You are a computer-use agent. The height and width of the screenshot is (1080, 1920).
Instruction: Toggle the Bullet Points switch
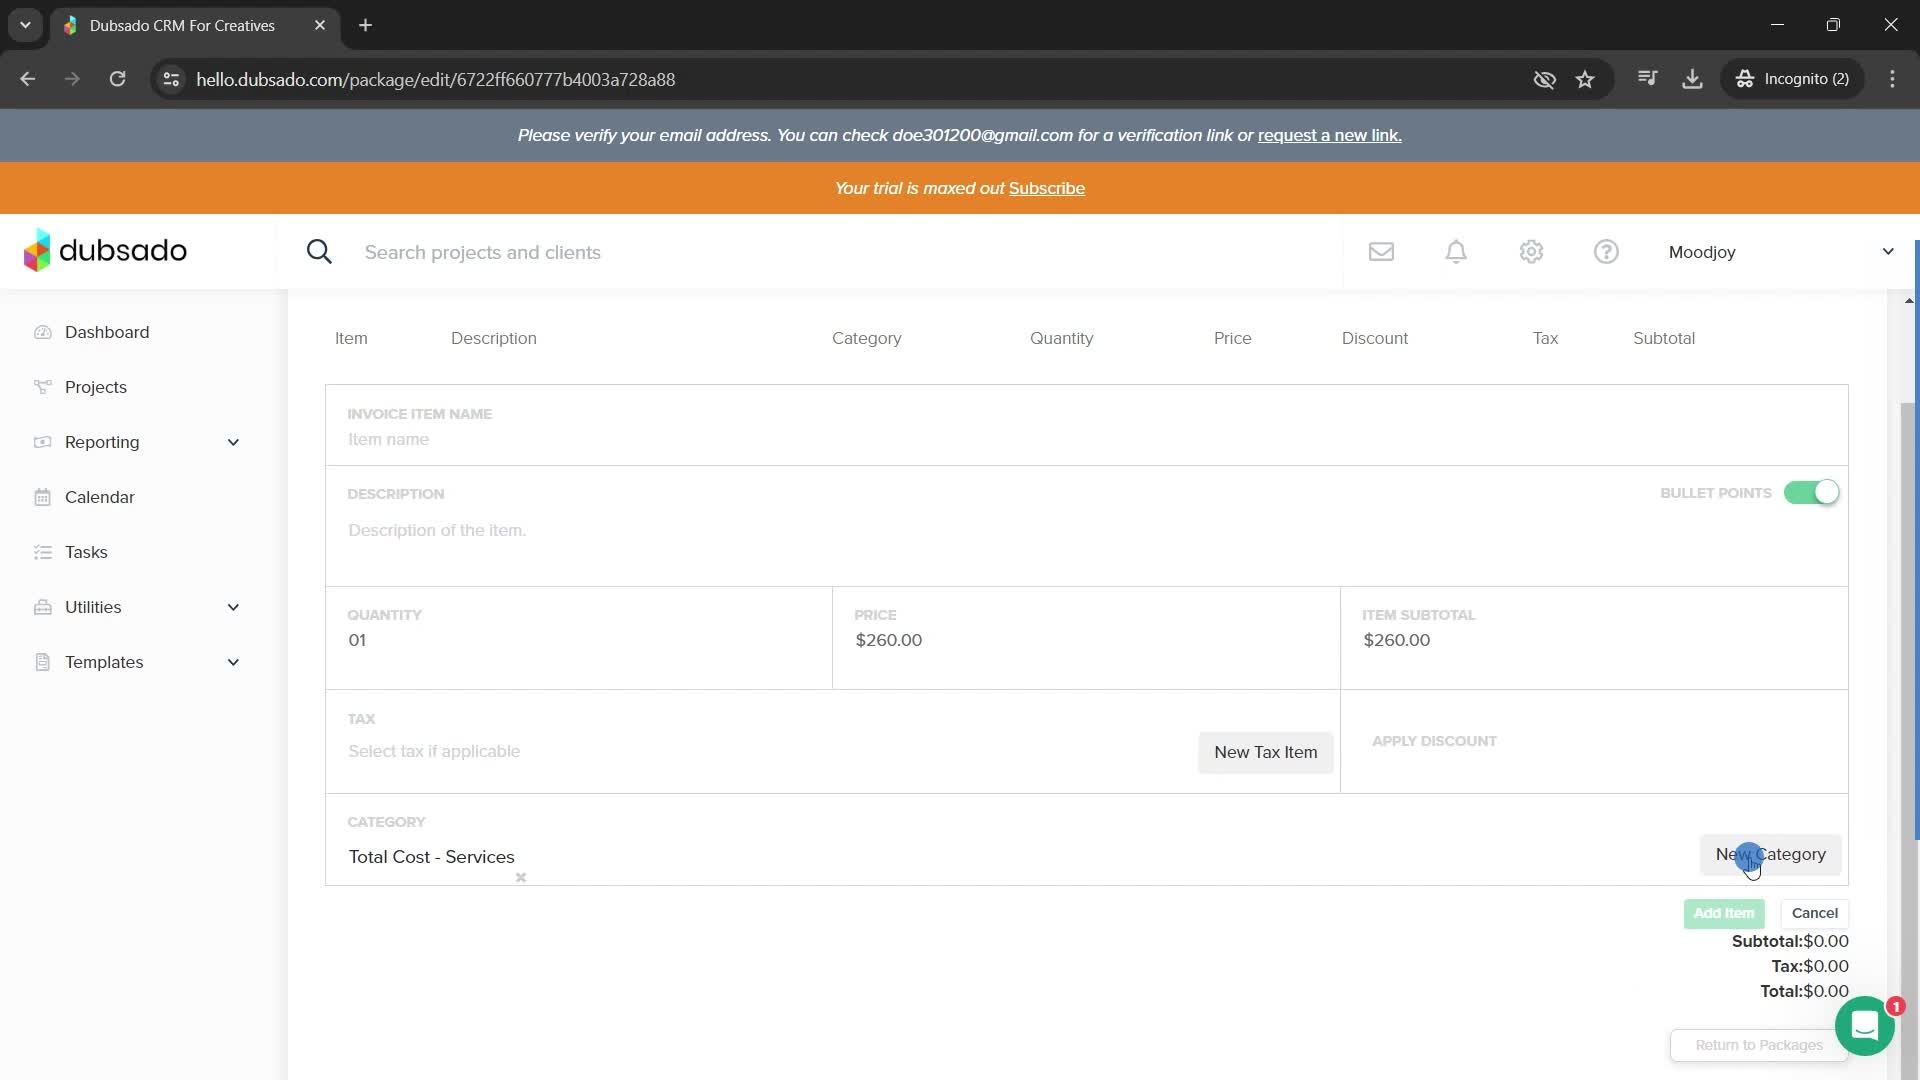tap(1811, 493)
